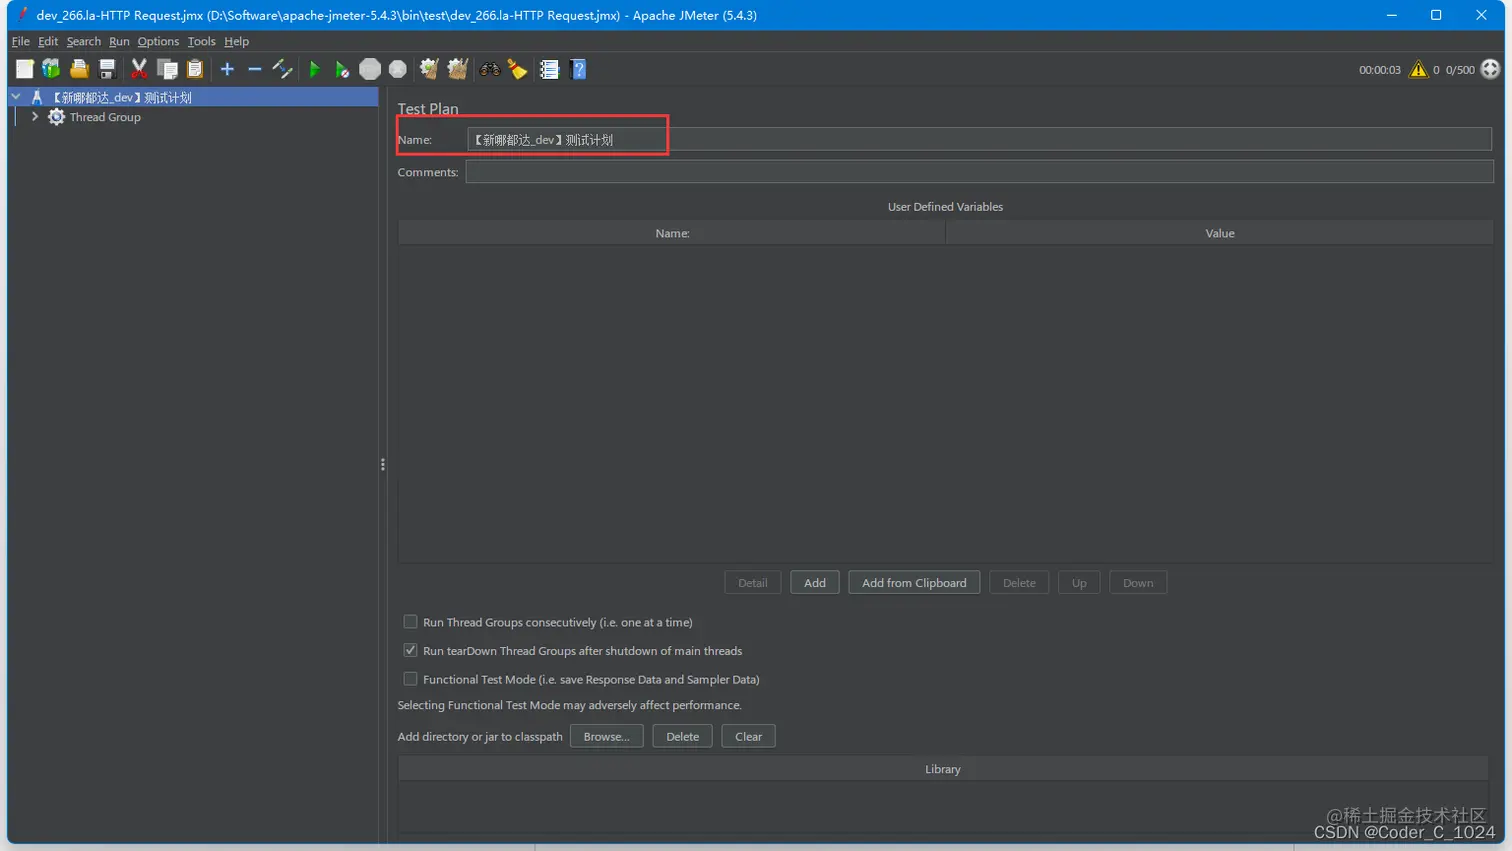This screenshot has width=1512, height=851.
Task: Open the Help menu
Action: click(x=236, y=41)
